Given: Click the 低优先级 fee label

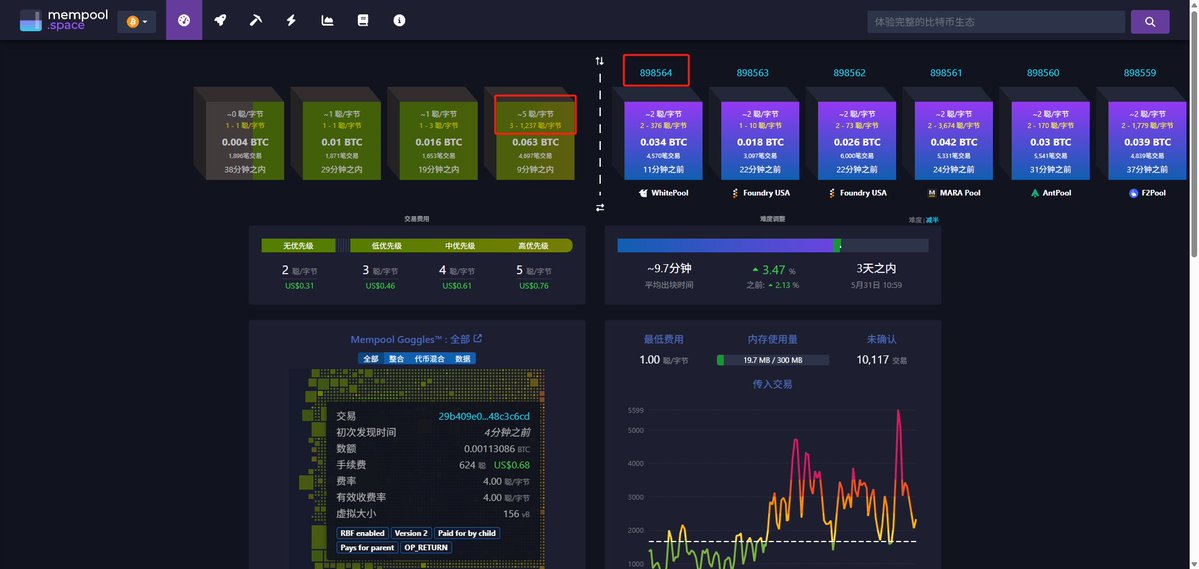Looking at the screenshot, I should pos(387,245).
